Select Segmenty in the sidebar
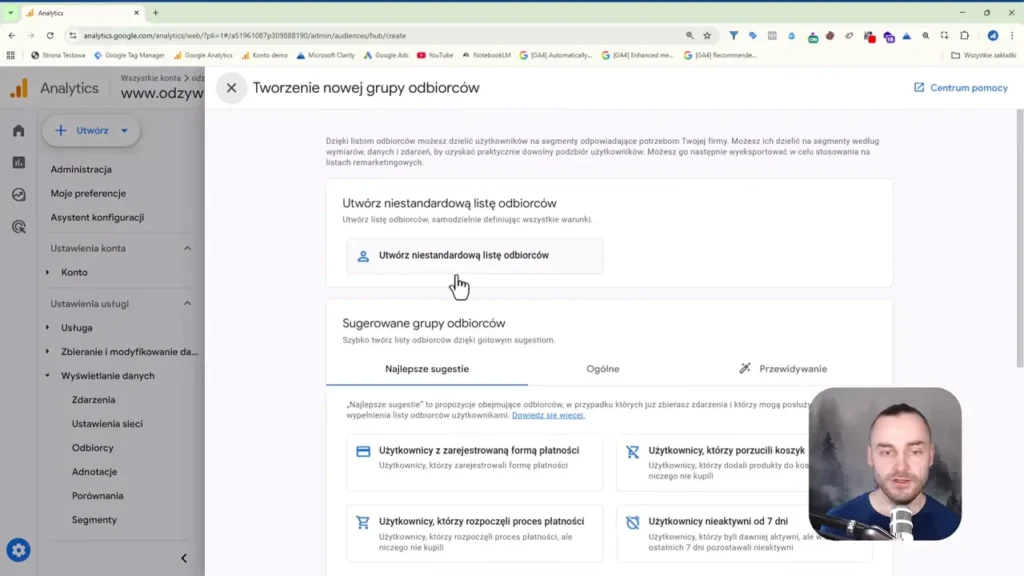The width and height of the screenshot is (1024, 576). [94, 520]
